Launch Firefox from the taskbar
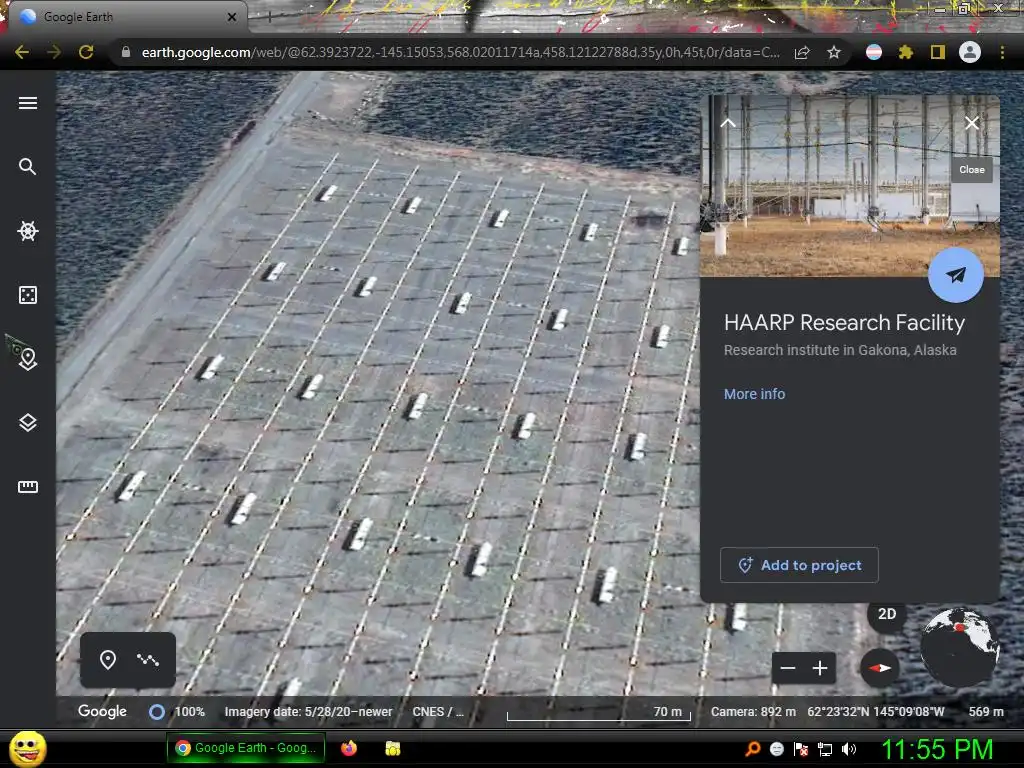This screenshot has width=1024, height=768. point(349,748)
